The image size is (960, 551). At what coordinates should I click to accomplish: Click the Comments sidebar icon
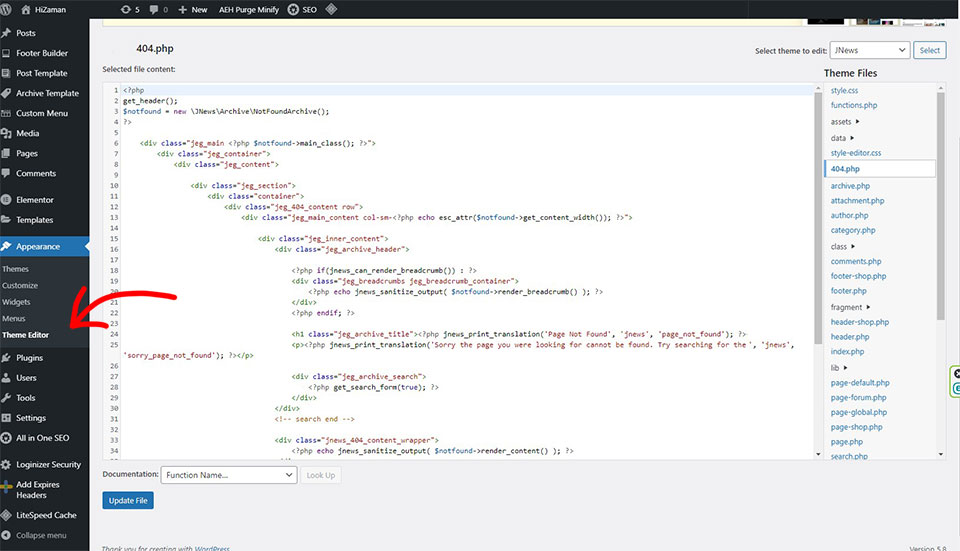(x=6, y=173)
